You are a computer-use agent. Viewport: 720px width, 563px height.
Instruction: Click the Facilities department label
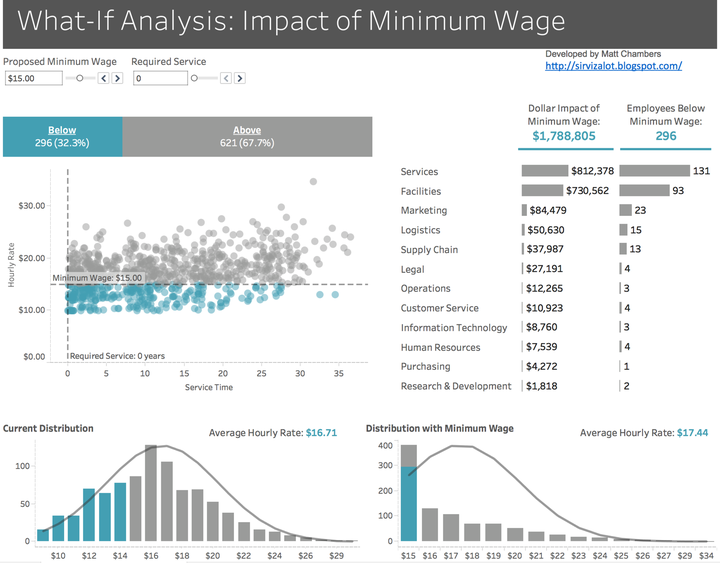coord(421,191)
